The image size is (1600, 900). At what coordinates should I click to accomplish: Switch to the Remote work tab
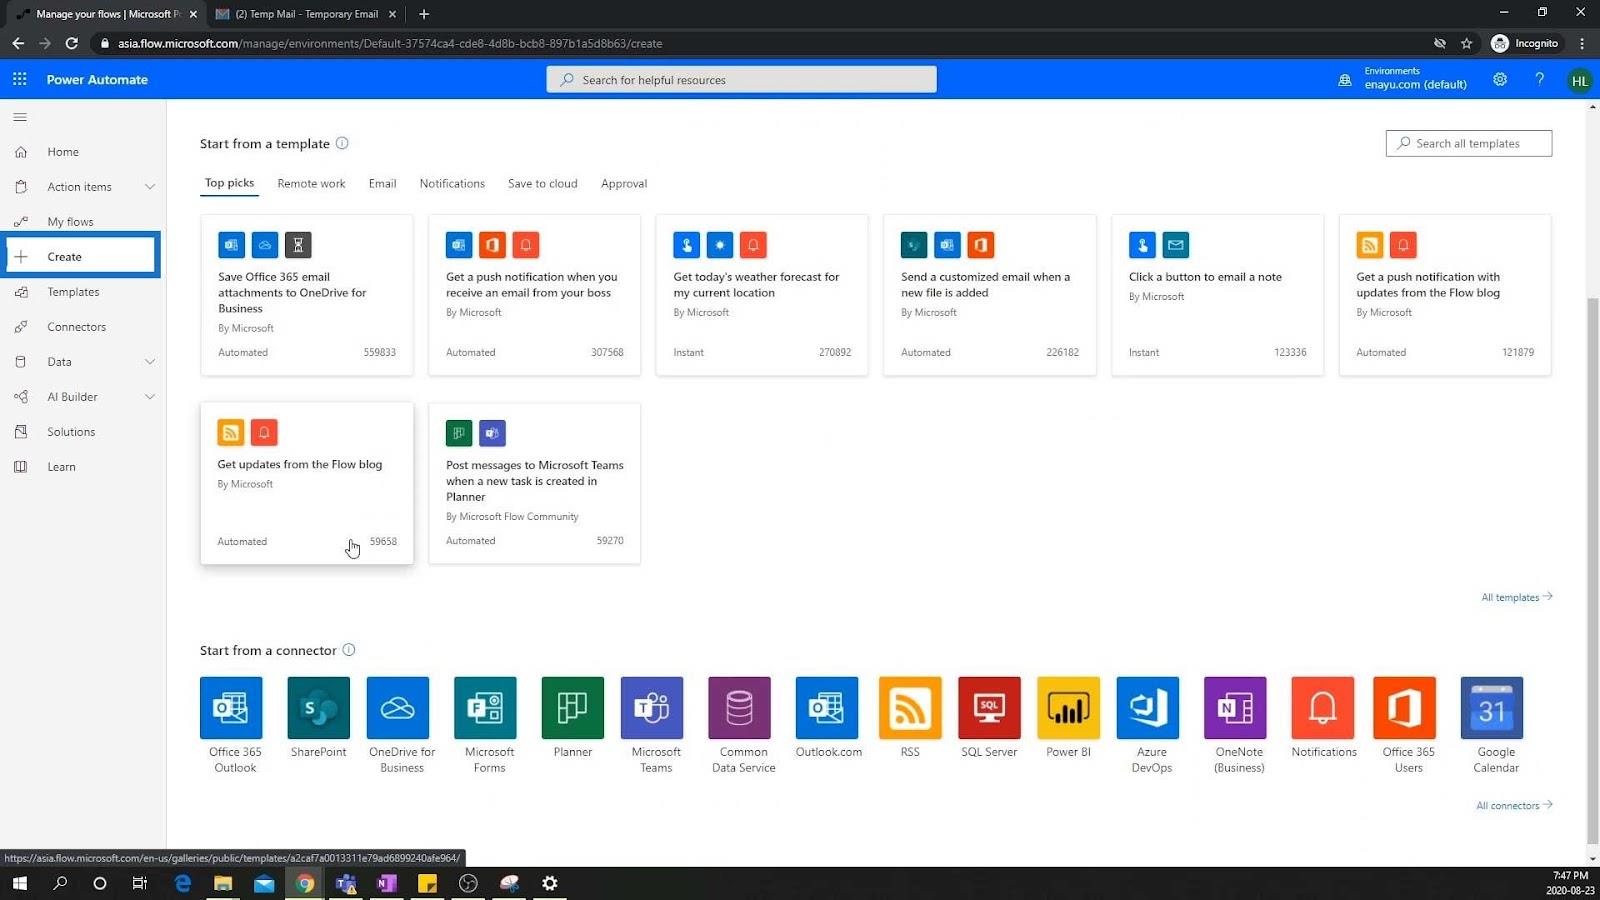click(x=311, y=183)
